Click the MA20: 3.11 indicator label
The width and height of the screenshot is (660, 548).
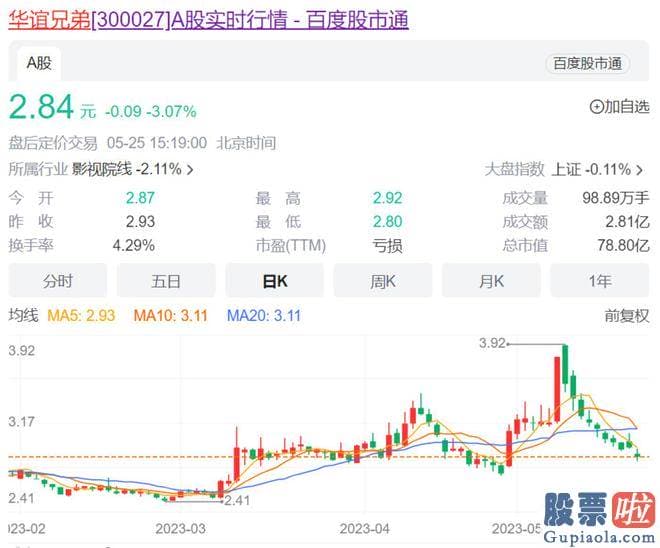(x=264, y=316)
